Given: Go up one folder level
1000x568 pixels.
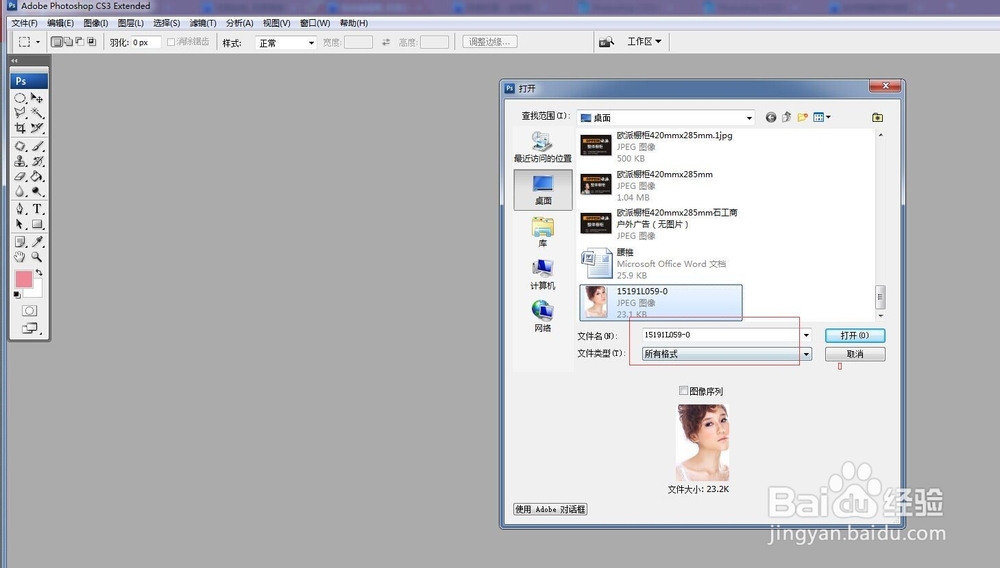Looking at the screenshot, I should pos(786,117).
